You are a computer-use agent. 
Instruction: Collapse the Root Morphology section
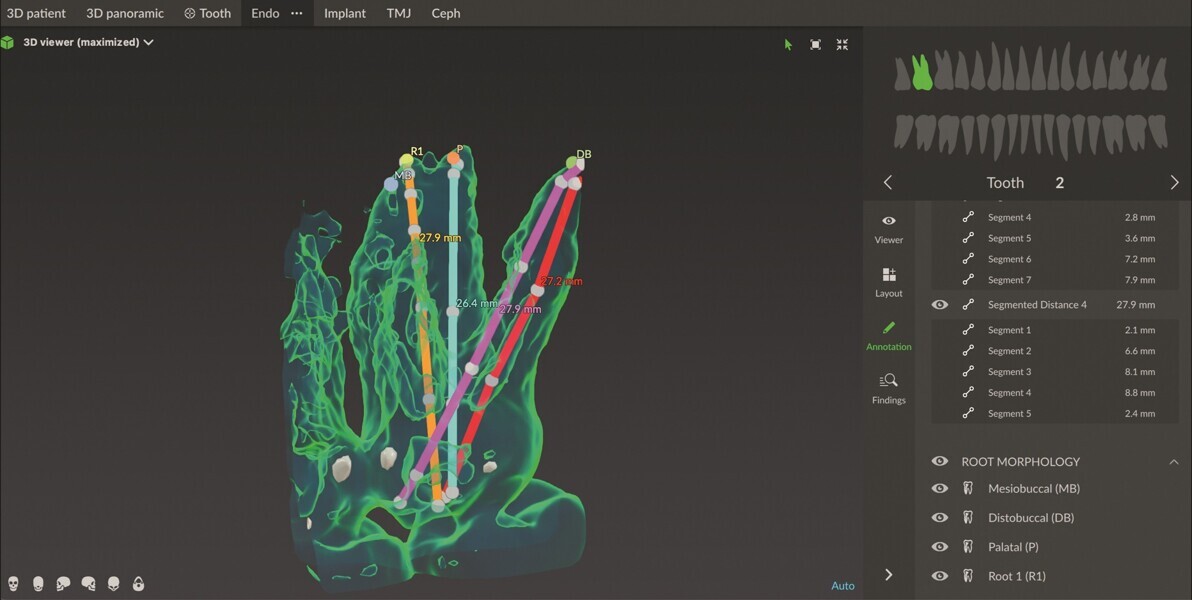point(1173,462)
